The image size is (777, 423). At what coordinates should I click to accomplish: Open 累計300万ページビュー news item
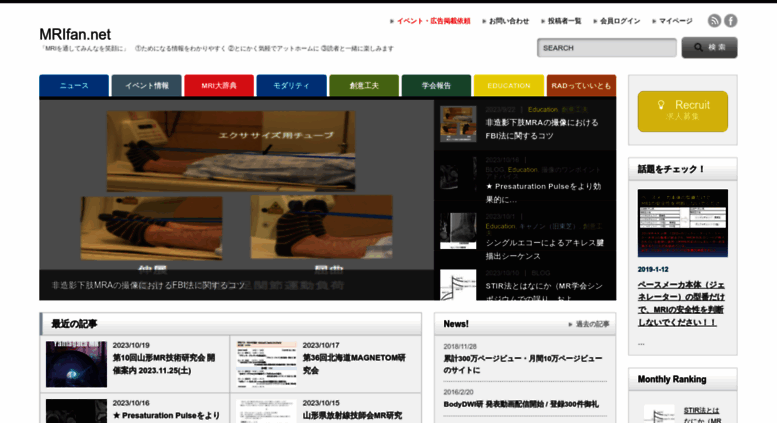click(x=523, y=364)
